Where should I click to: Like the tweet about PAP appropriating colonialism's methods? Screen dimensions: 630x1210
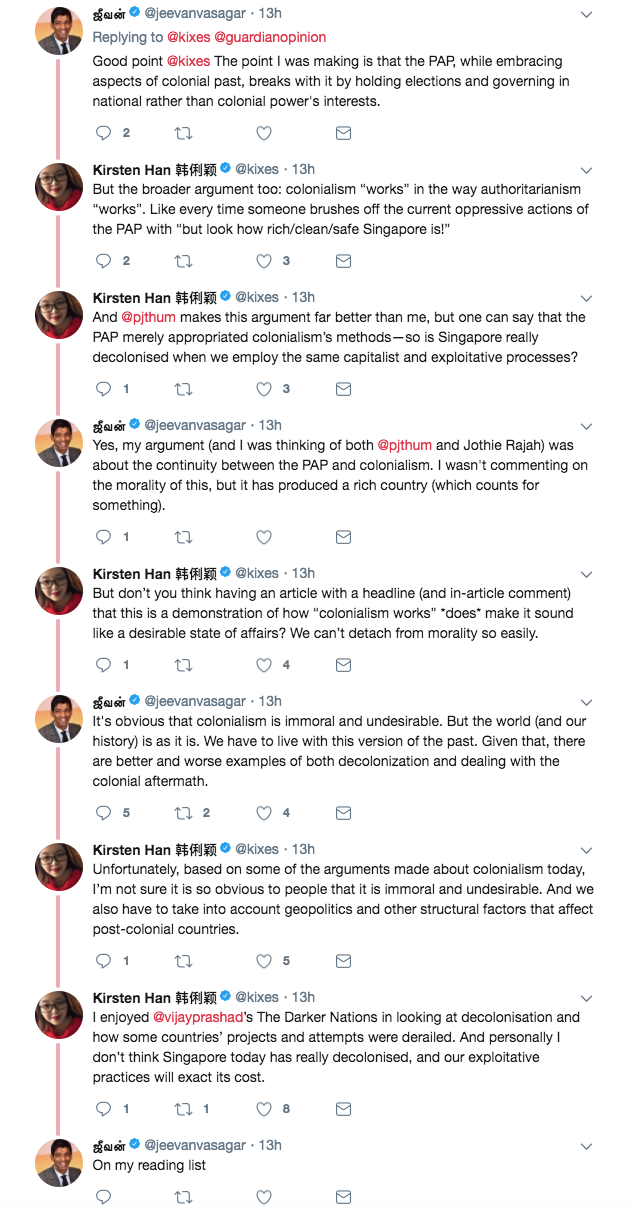coord(264,389)
